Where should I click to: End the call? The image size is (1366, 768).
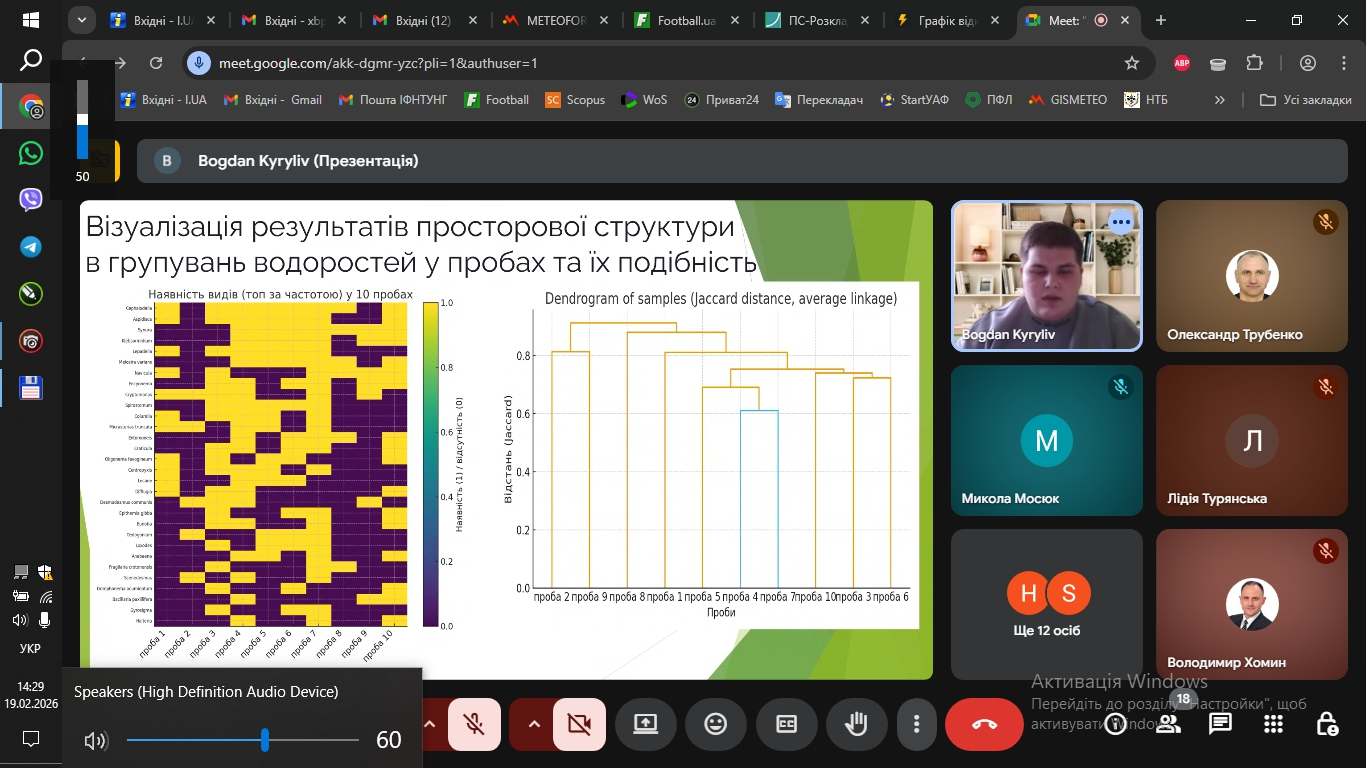(x=983, y=723)
